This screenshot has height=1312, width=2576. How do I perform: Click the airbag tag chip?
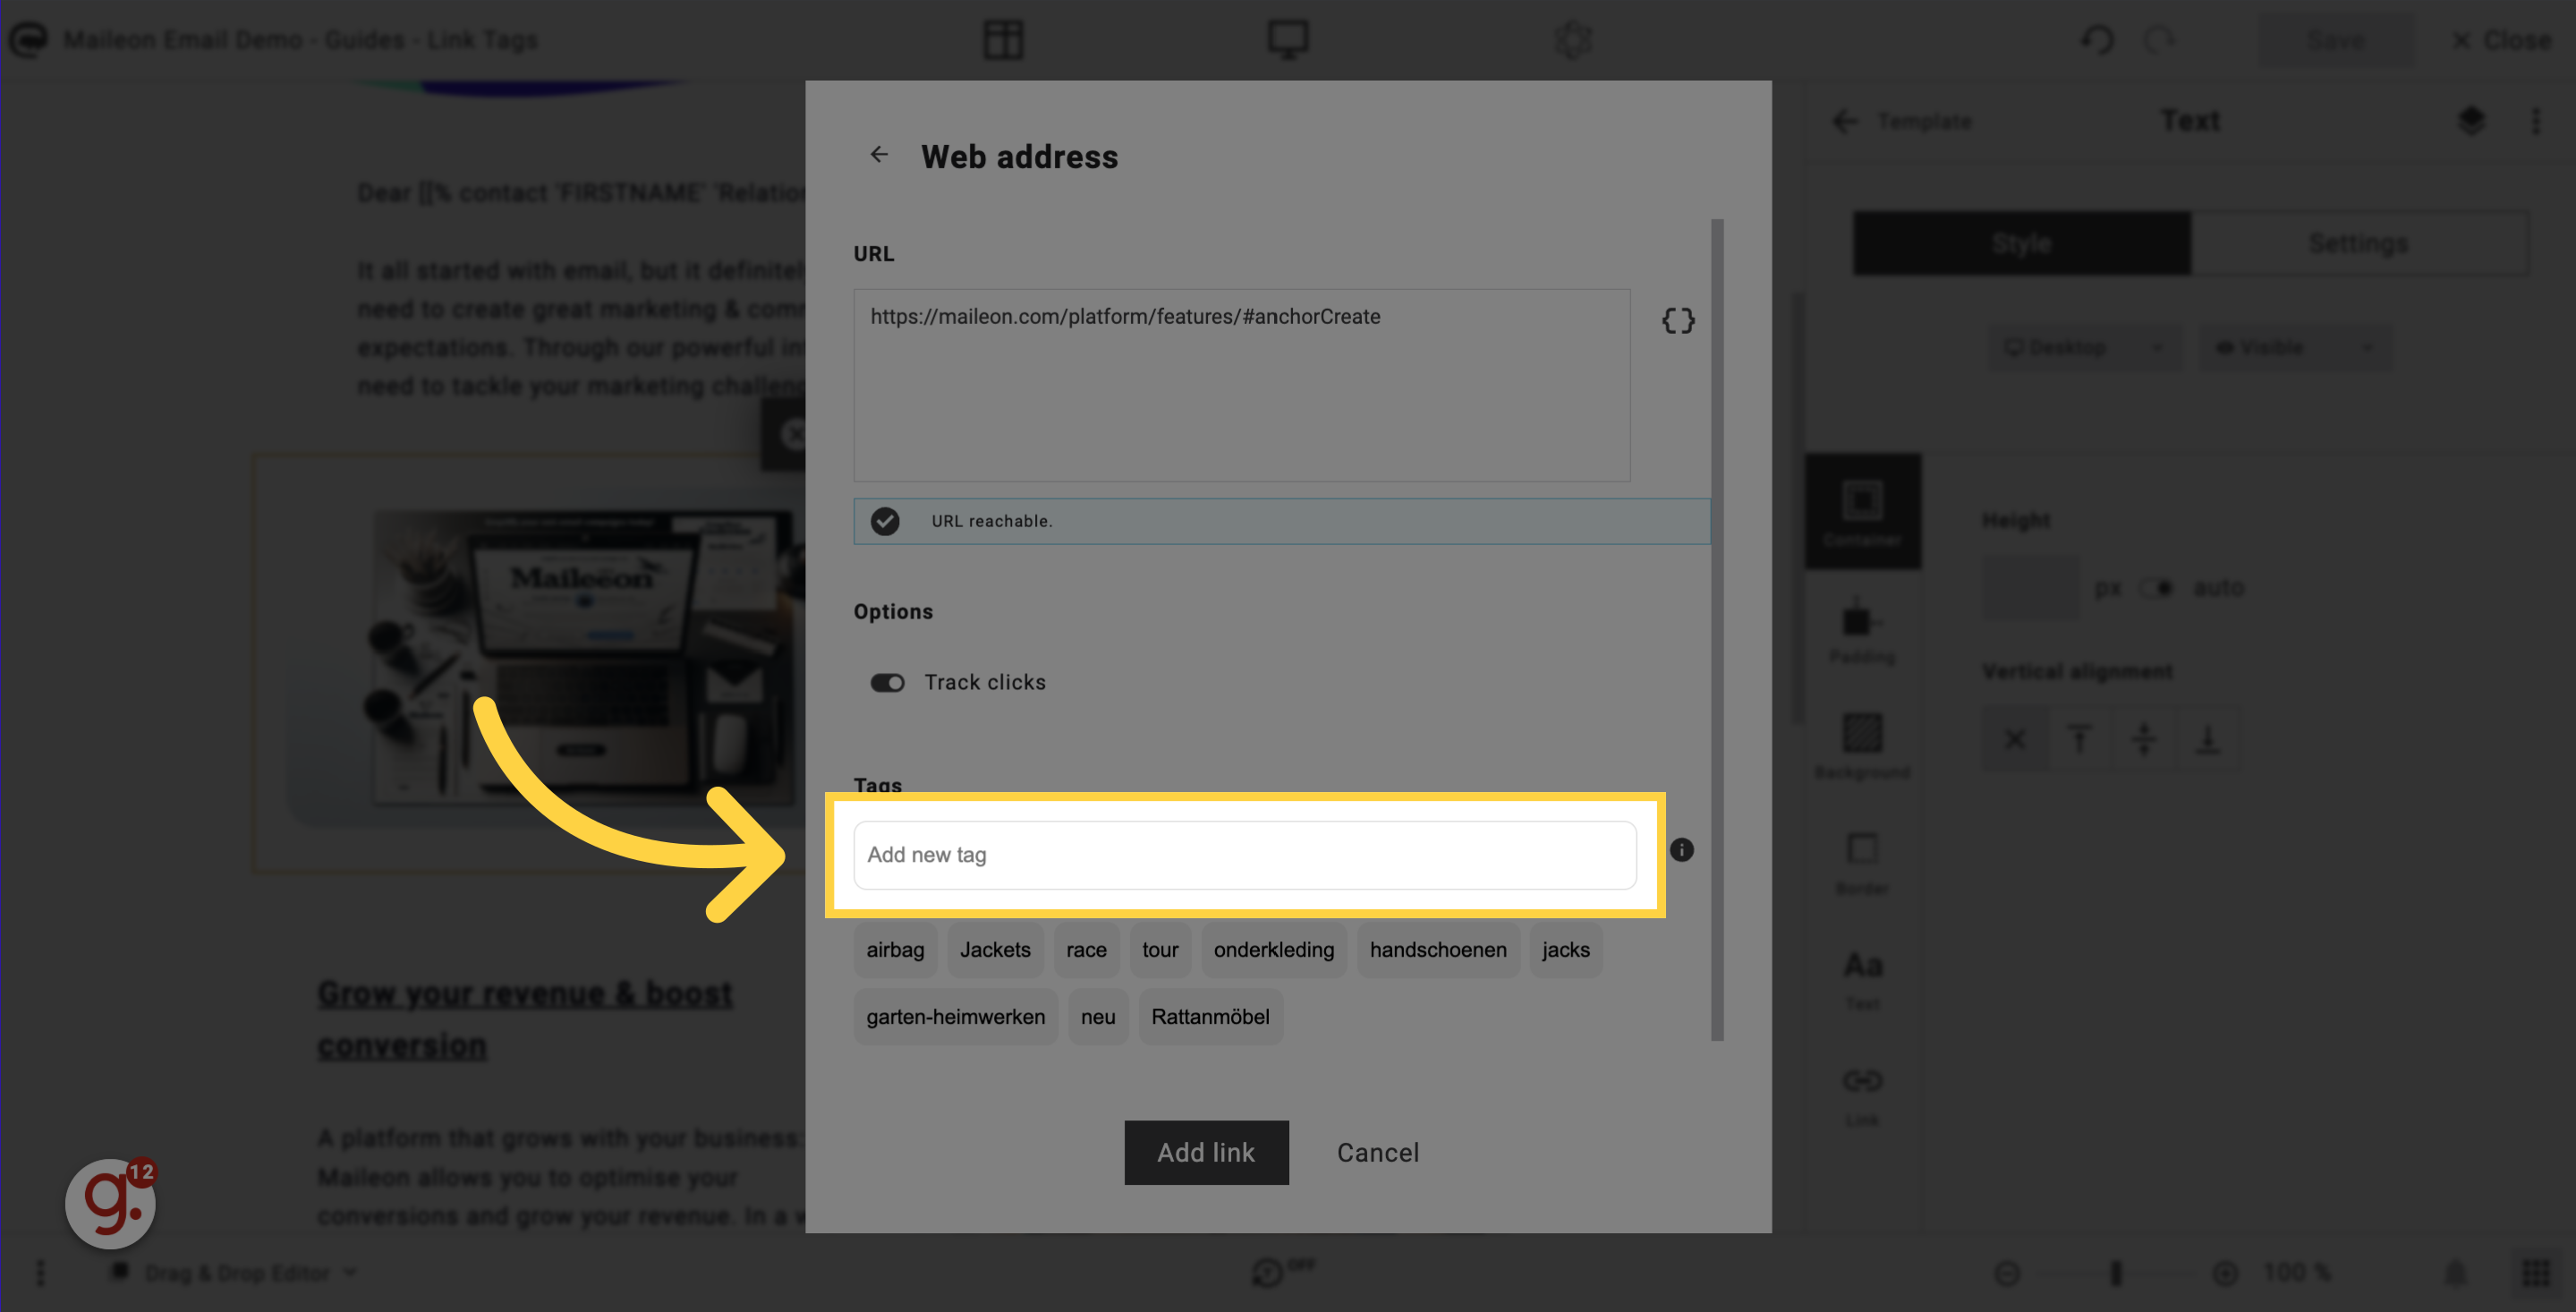(x=895, y=949)
